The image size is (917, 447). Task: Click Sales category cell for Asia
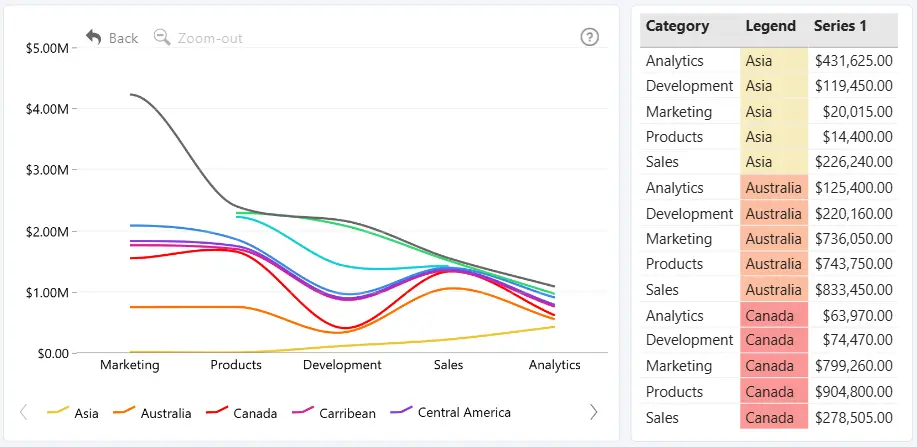(x=690, y=162)
